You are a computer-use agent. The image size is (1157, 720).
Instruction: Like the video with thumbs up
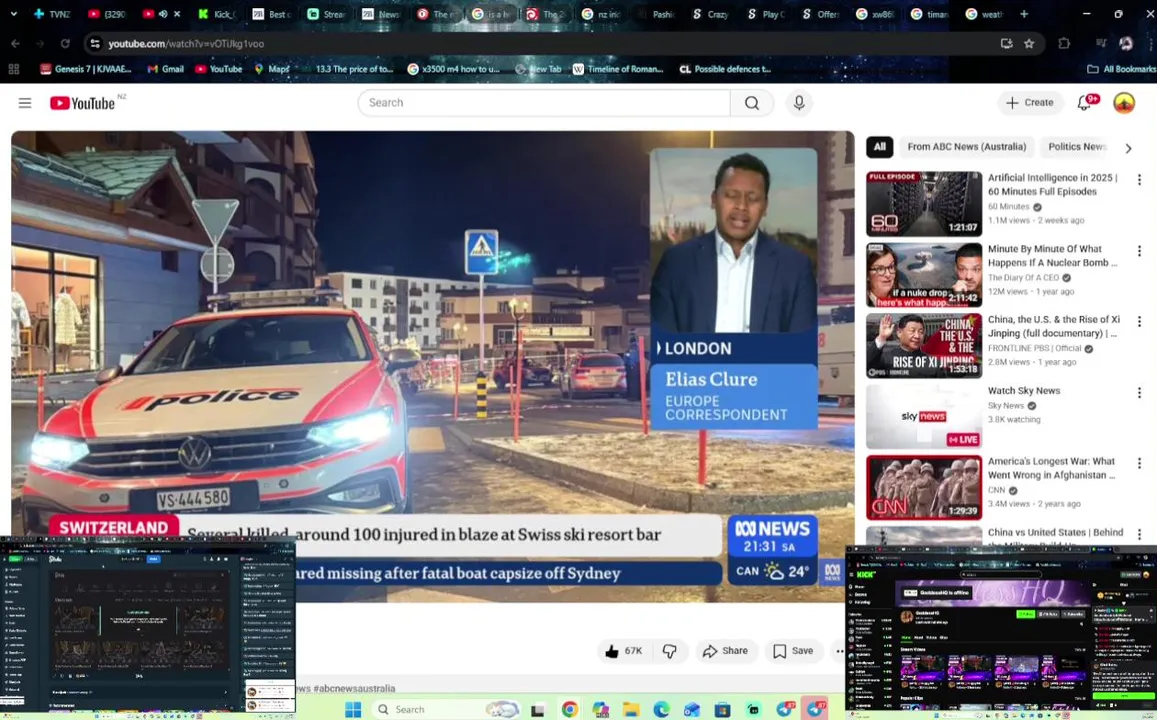tap(624, 651)
